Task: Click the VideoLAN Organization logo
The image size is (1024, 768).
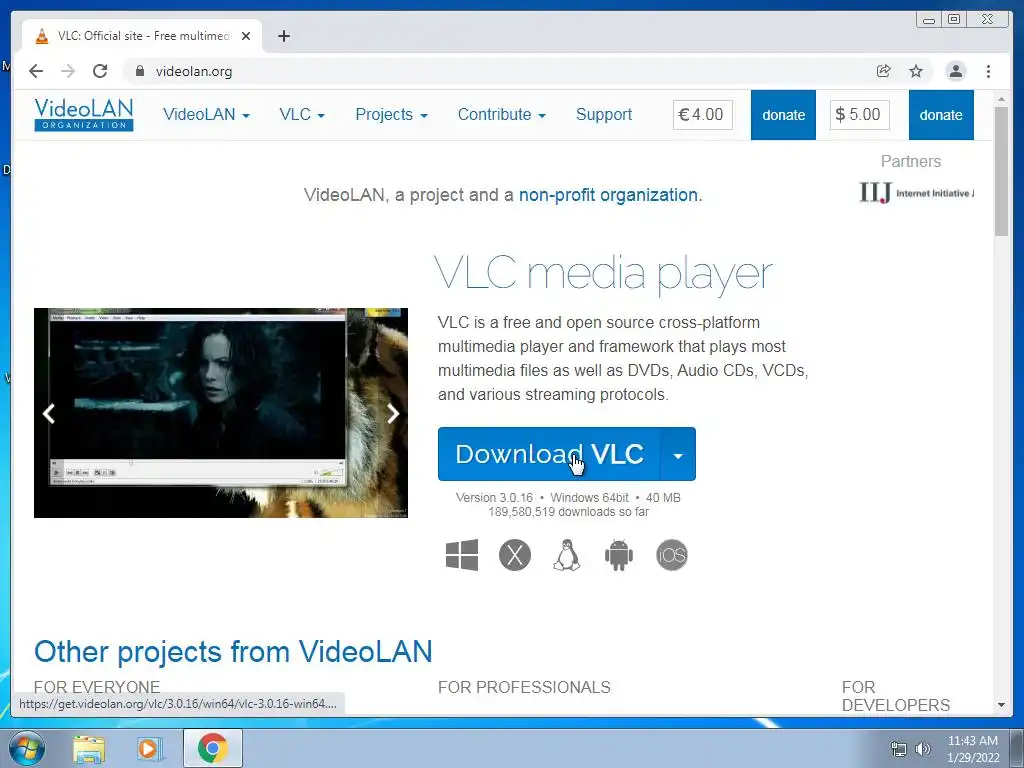Action: pos(84,114)
